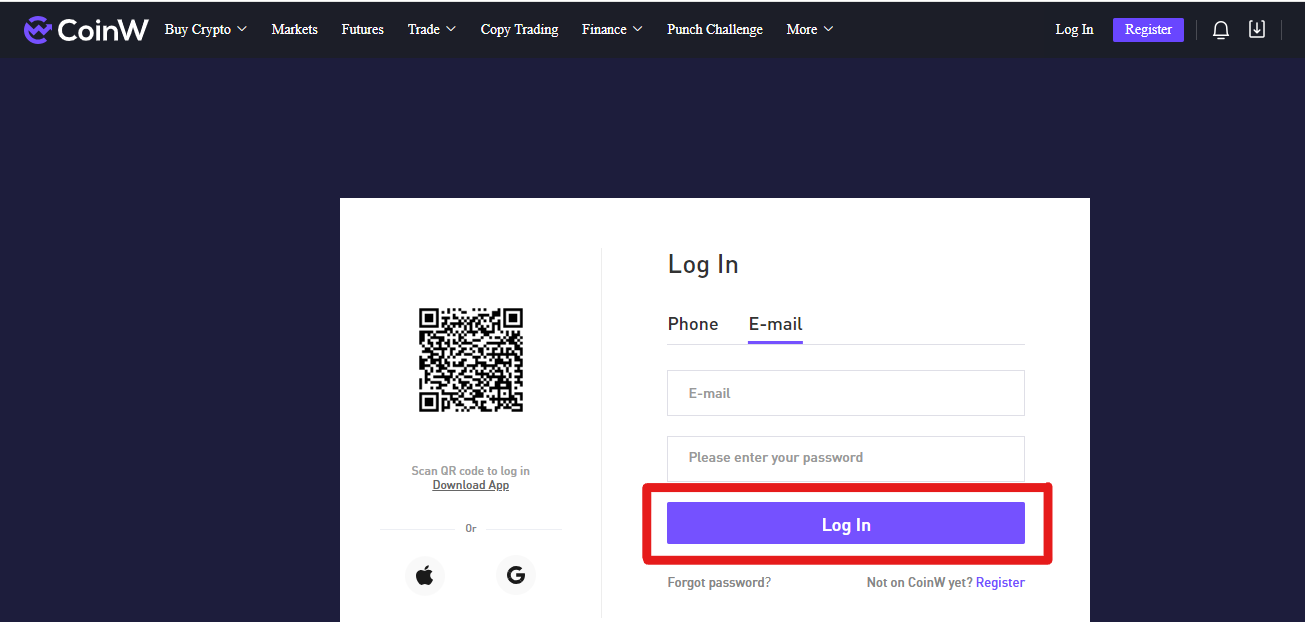Focus the E-mail input field
The width and height of the screenshot is (1305, 622).
846,393
